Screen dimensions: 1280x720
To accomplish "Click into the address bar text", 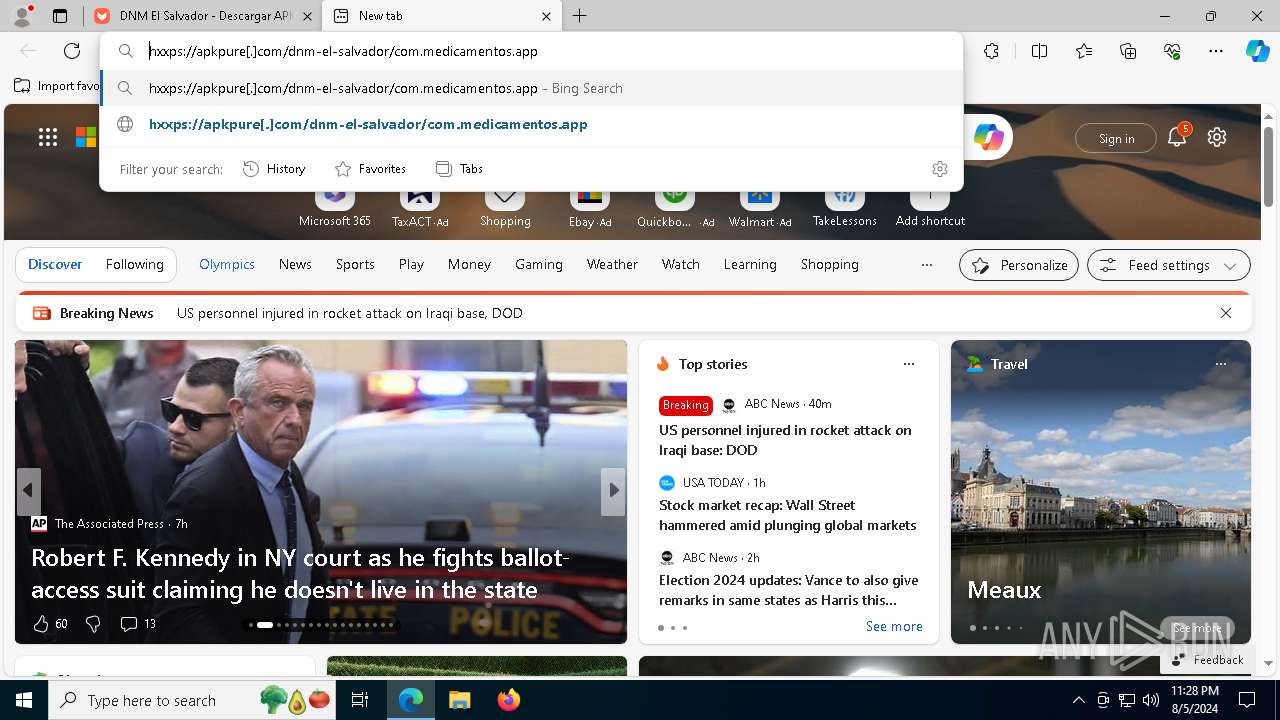I will [x=344, y=51].
